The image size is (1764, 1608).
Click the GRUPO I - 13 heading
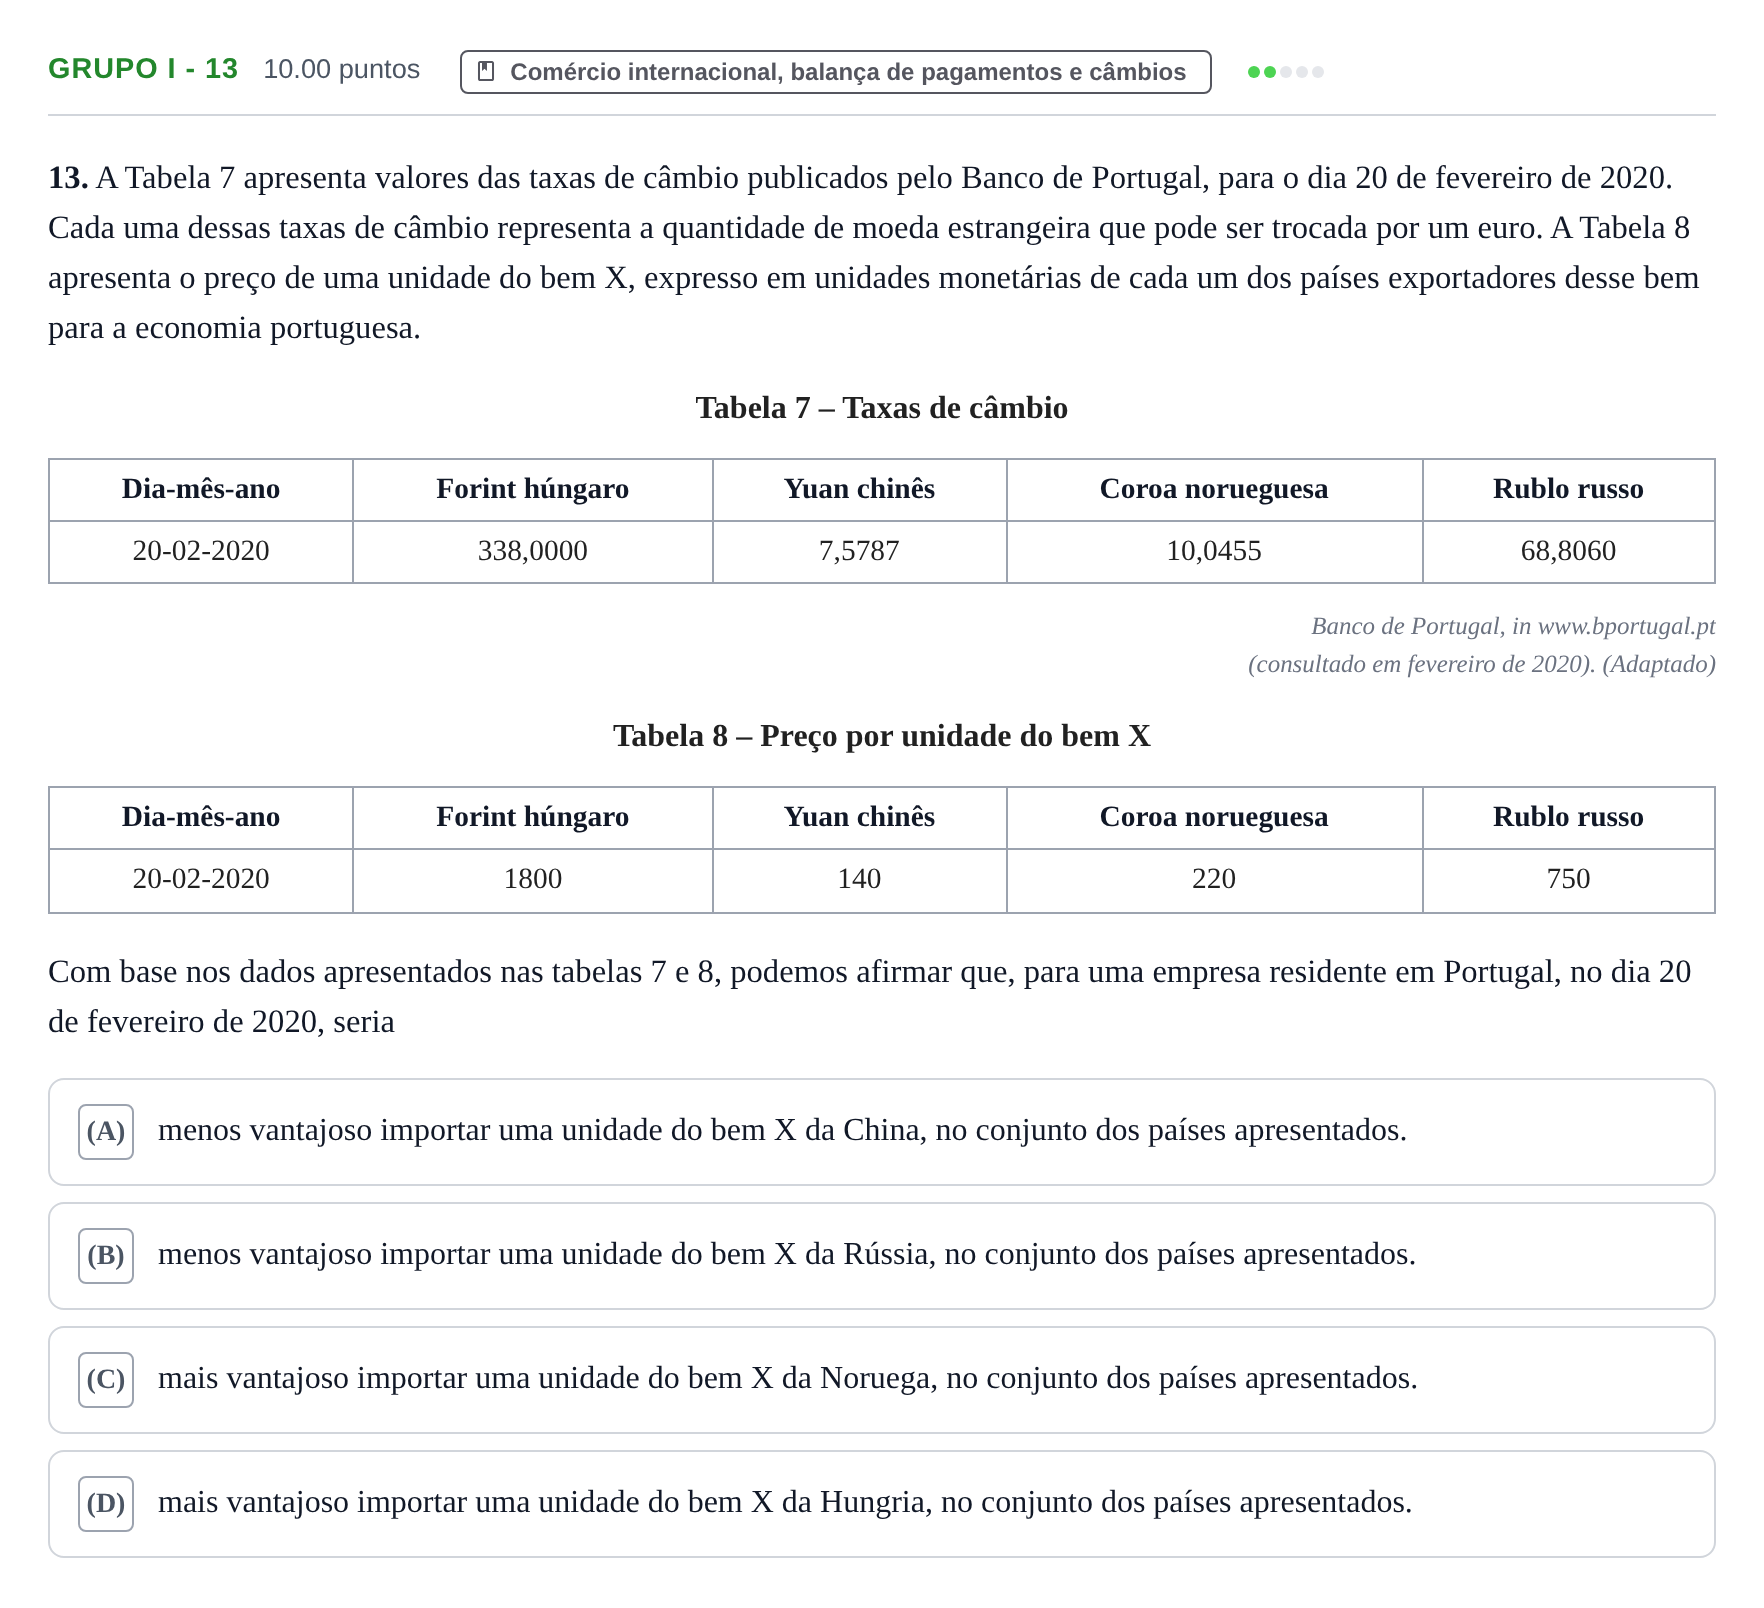[x=143, y=69]
